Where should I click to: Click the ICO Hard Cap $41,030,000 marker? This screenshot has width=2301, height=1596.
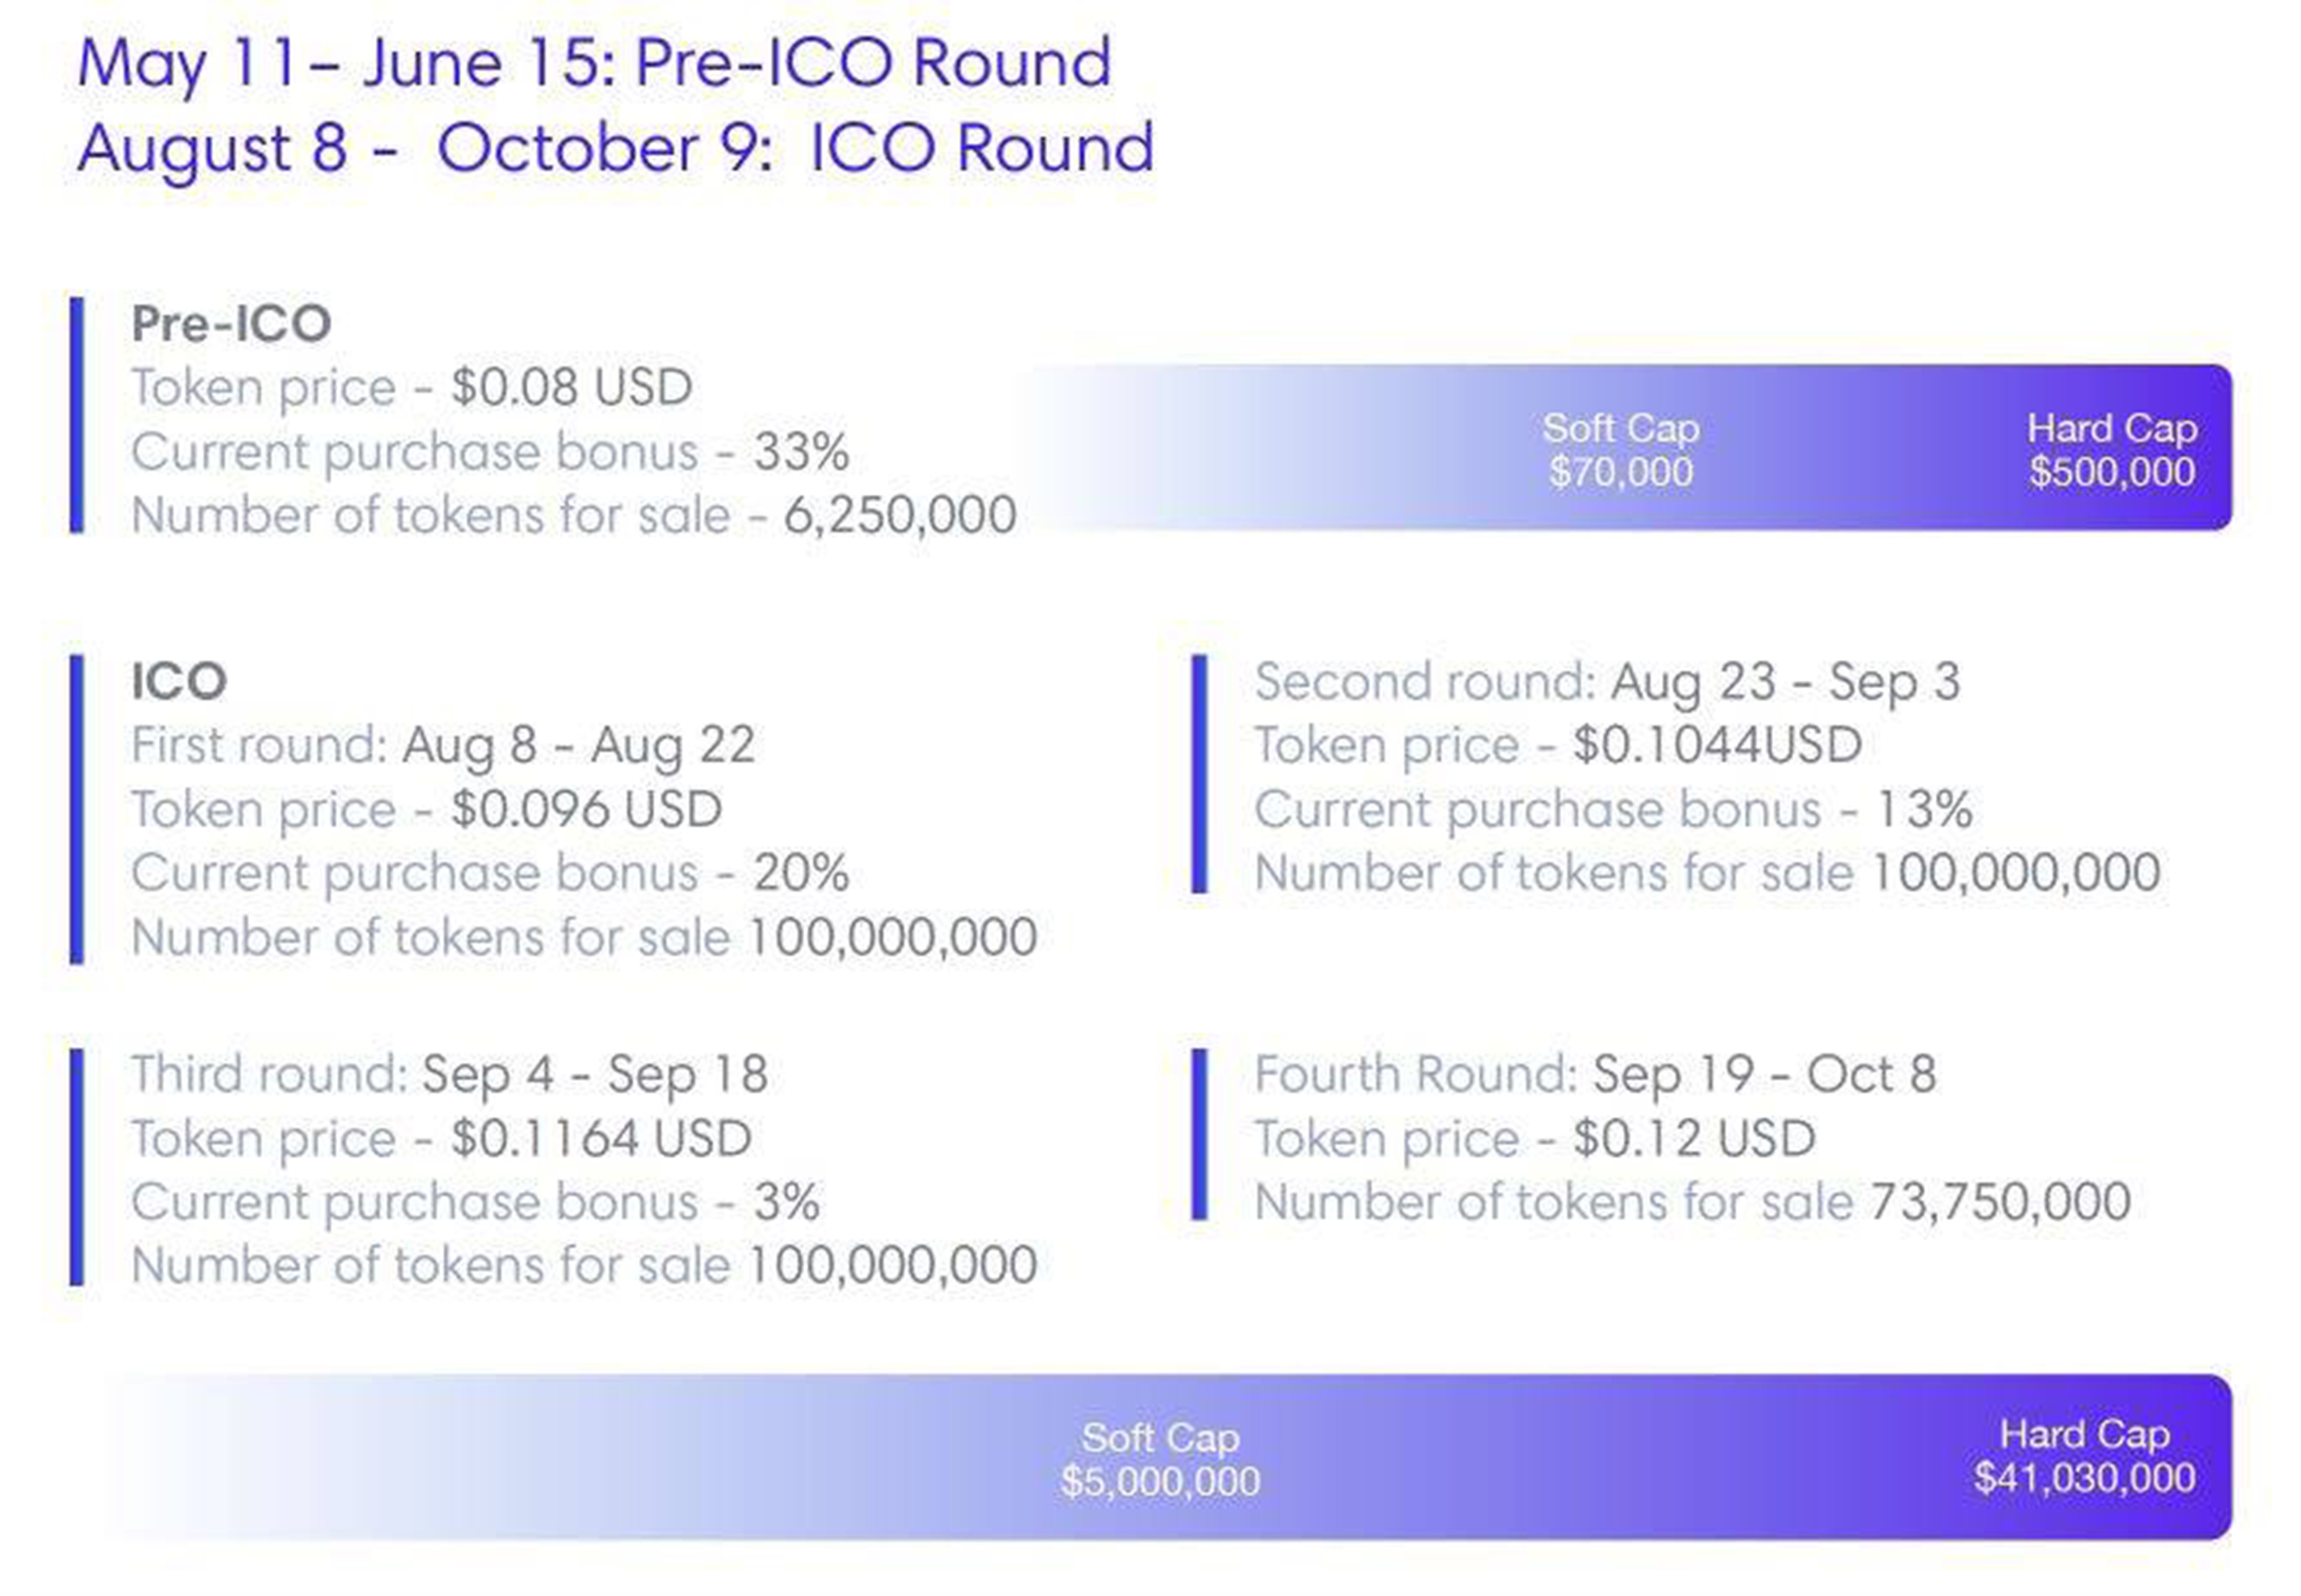pyautogui.click(x=2084, y=1456)
